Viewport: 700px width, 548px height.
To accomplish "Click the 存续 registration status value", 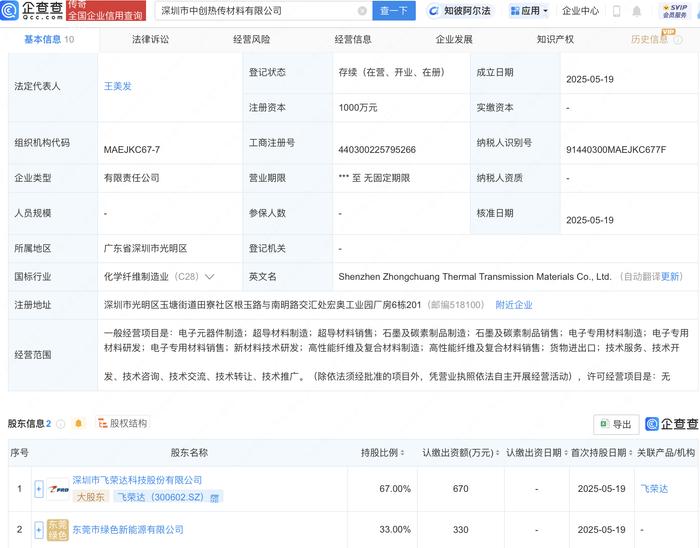I will tap(392, 72).
